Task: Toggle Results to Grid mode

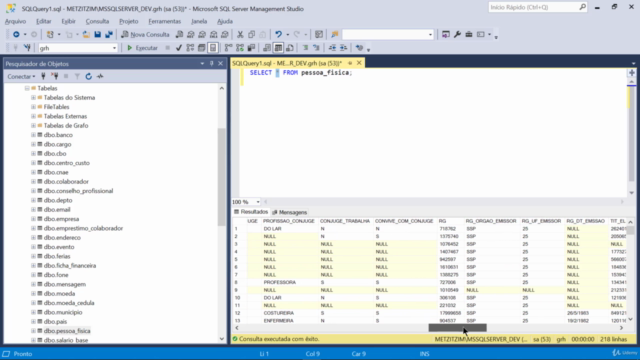Action: (278, 48)
